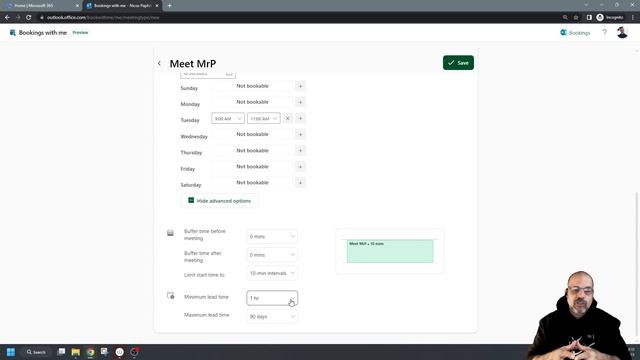The image size is (640, 360).
Task: Open the Limit start time to dropdown
Action: (x=272, y=273)
